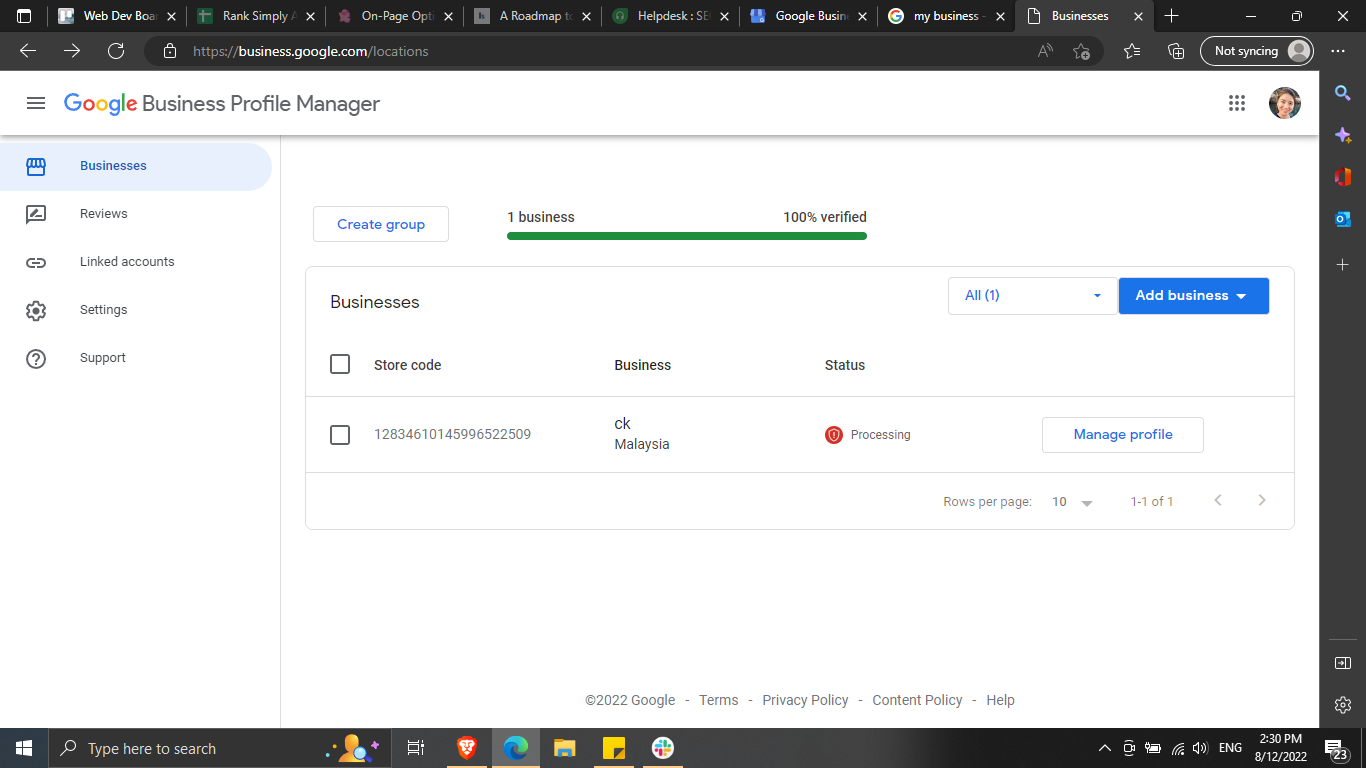Click the red Processing status icon
Viewport: 1366px width, 768px height.
click(834, 435)
